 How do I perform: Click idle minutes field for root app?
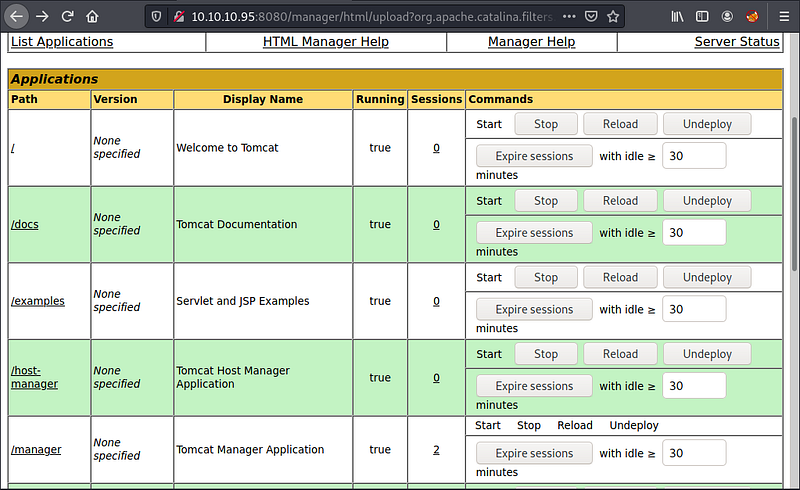(x=694, y=156)
